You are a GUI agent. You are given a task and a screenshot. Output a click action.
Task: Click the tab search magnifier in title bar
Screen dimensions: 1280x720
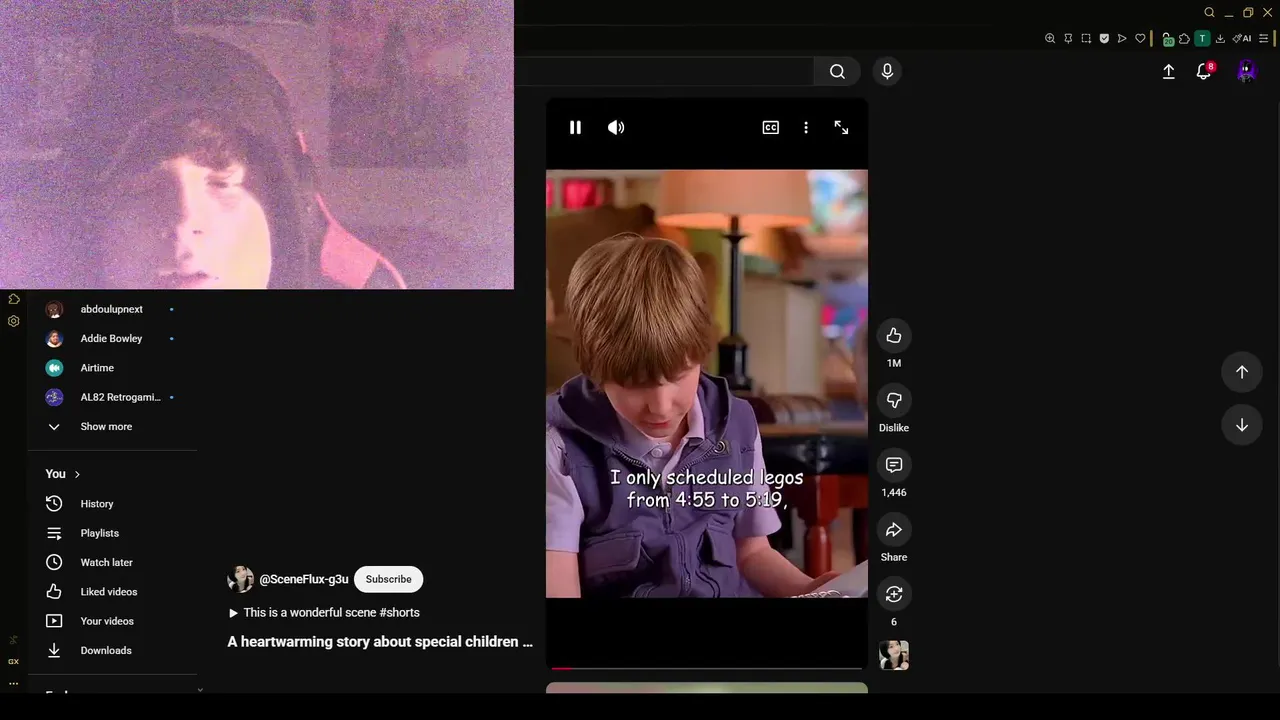coord(1209,12)
